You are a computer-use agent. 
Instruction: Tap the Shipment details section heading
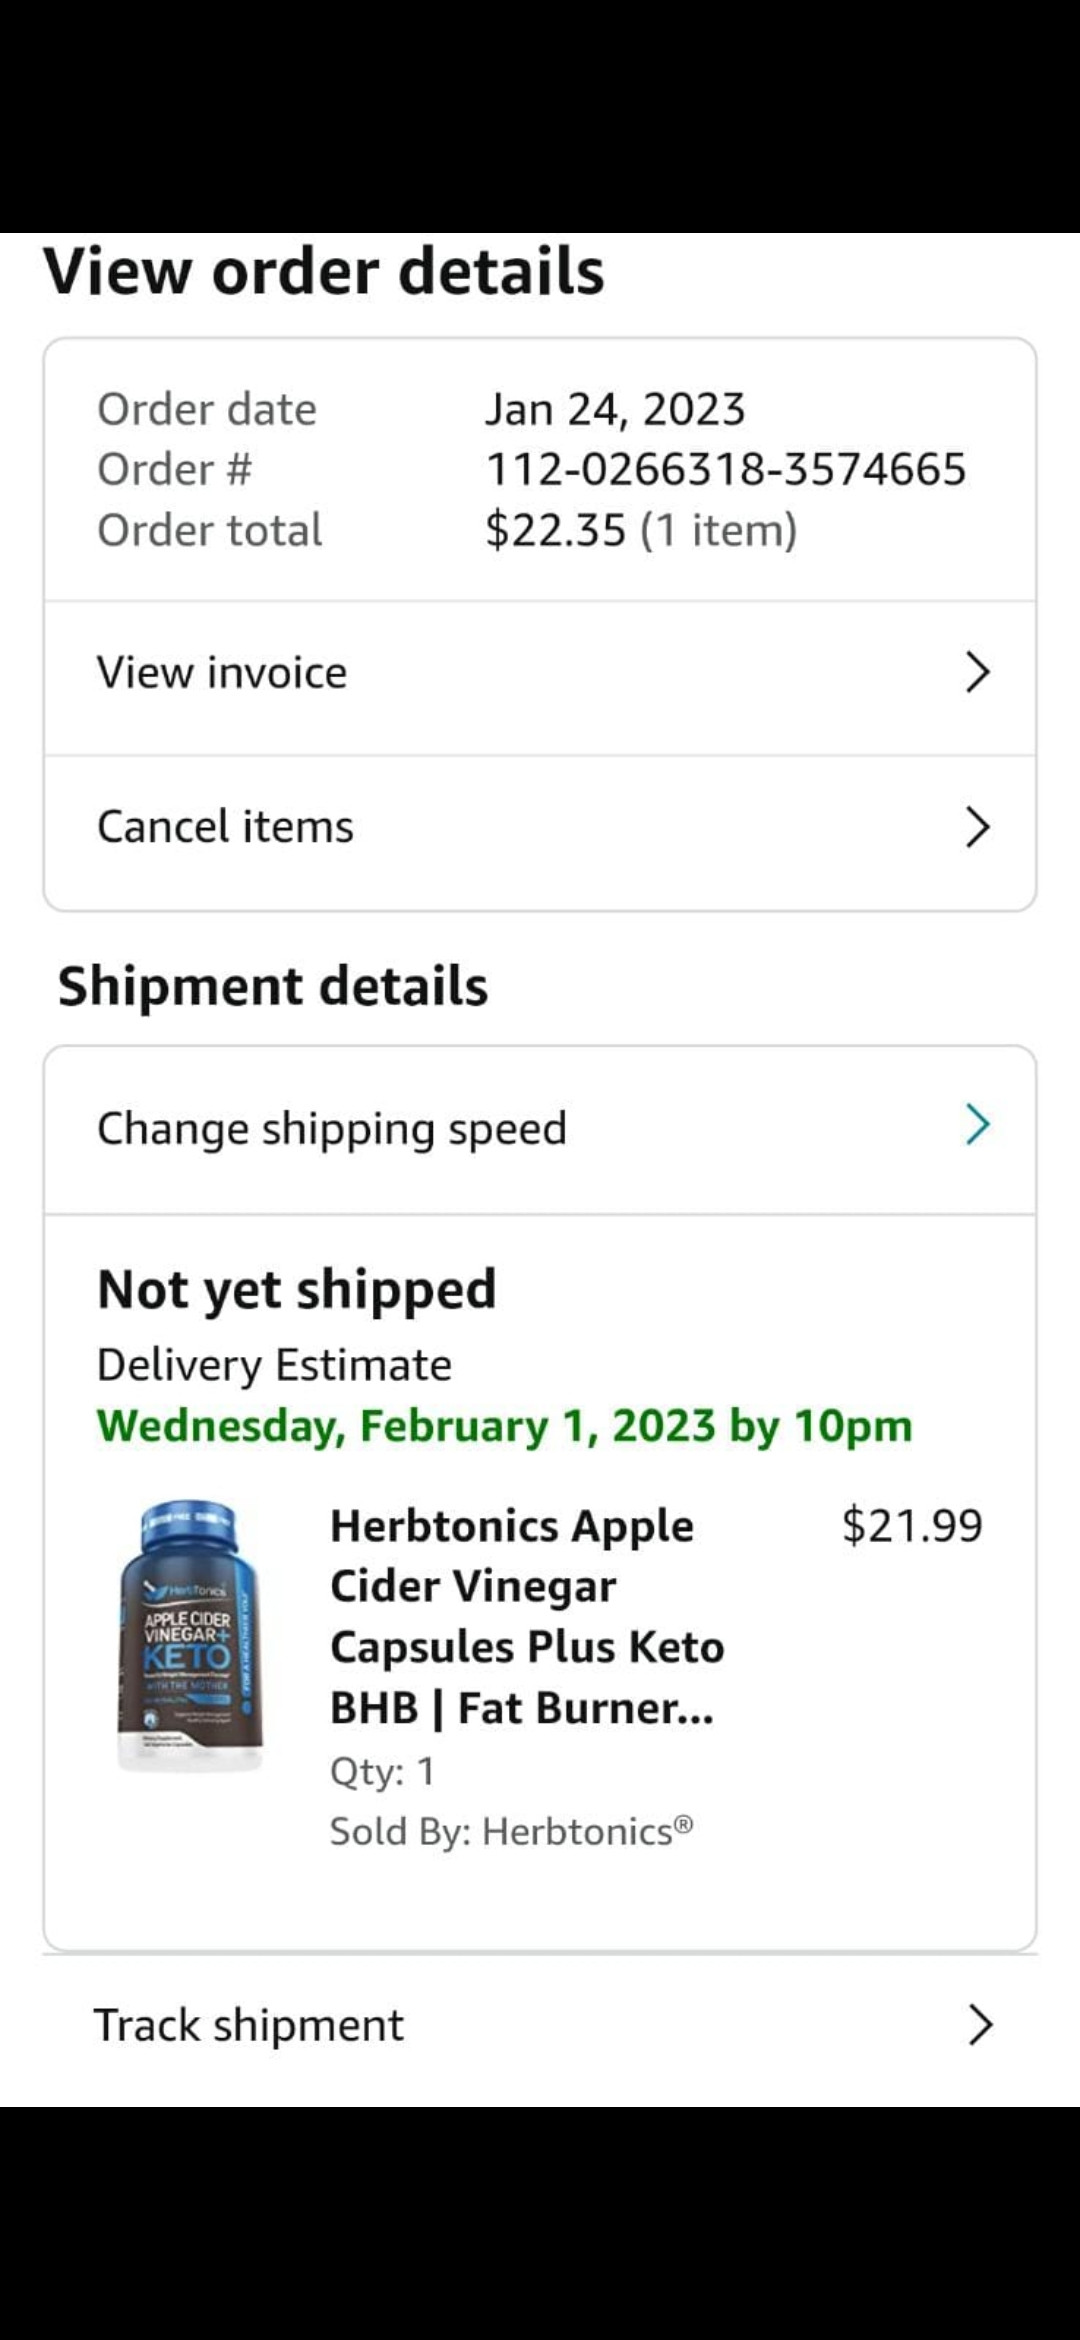pos(273,986)
